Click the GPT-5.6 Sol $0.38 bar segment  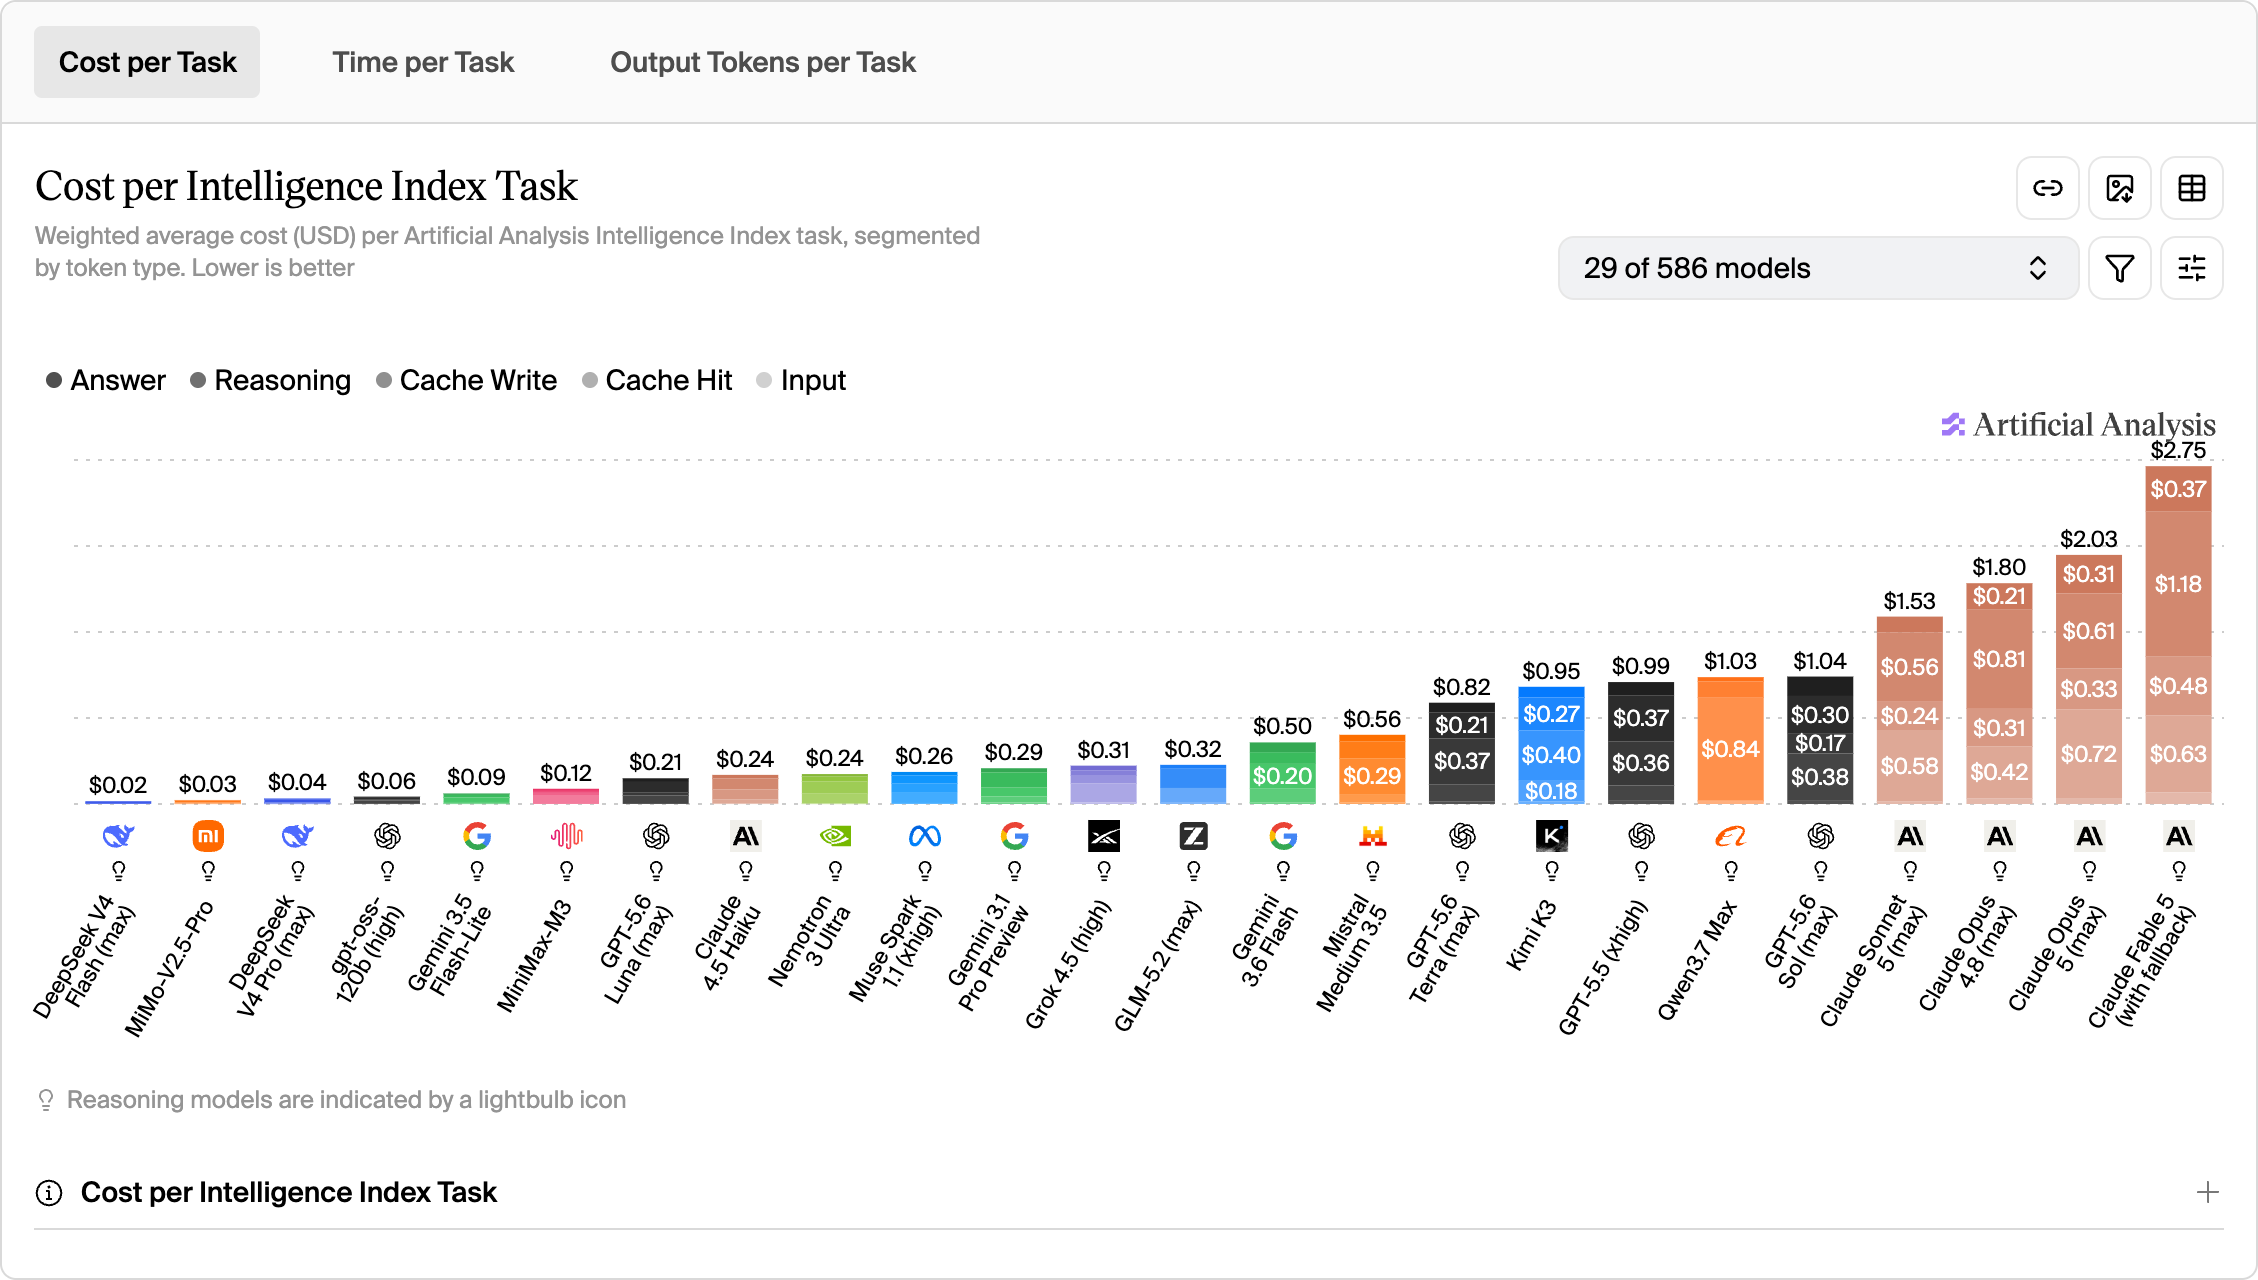(1821, 777)
